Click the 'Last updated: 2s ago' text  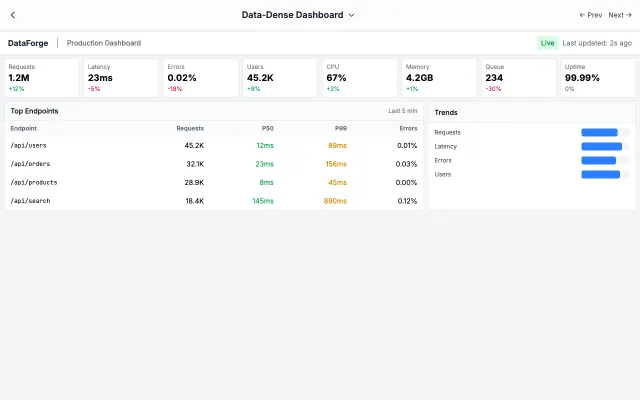pyautogui.click(x=597, y=43)
